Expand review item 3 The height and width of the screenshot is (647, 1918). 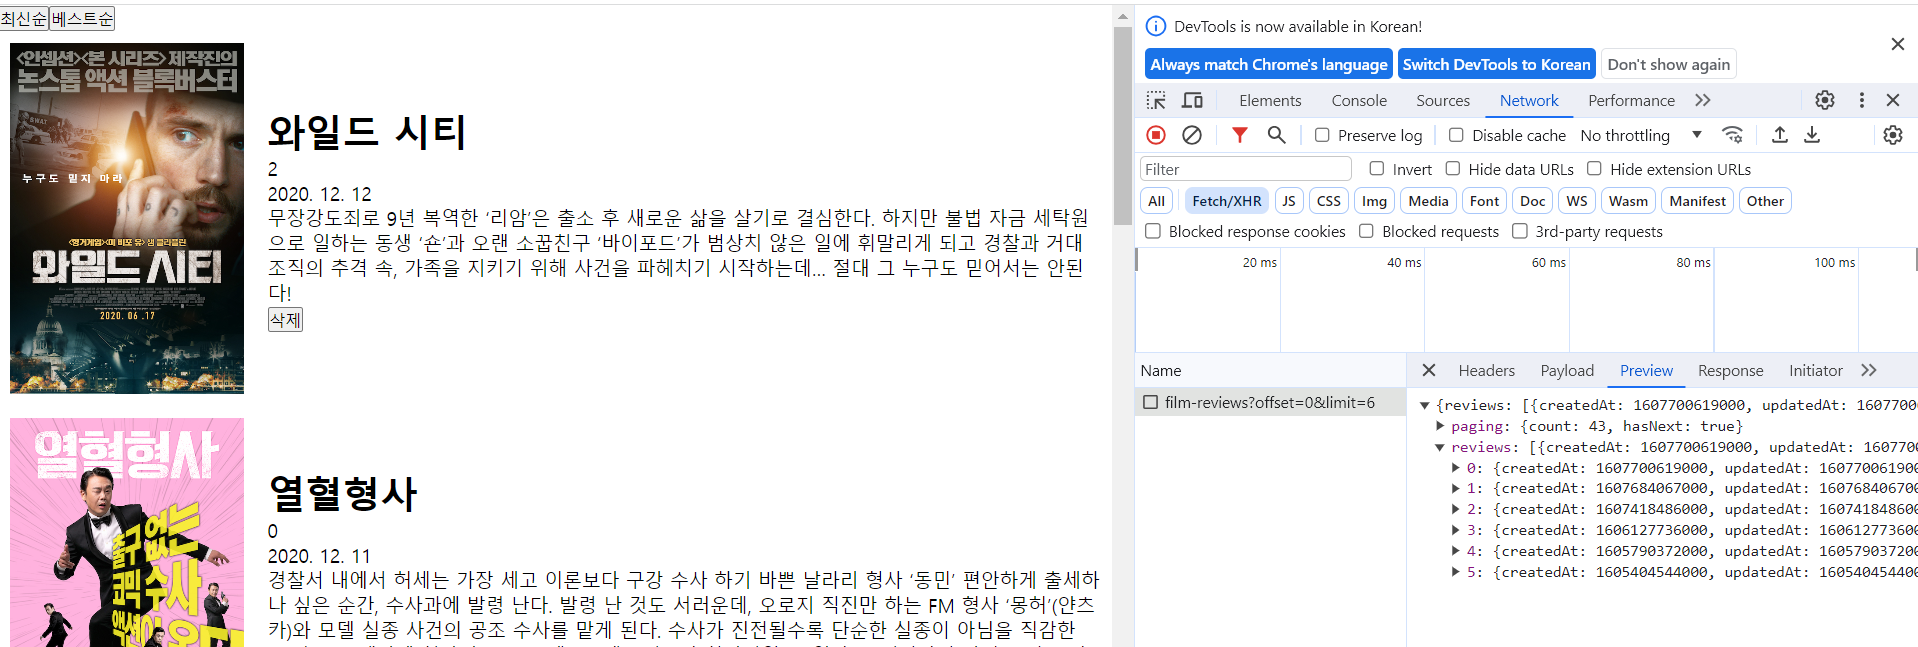point(1456,530)
